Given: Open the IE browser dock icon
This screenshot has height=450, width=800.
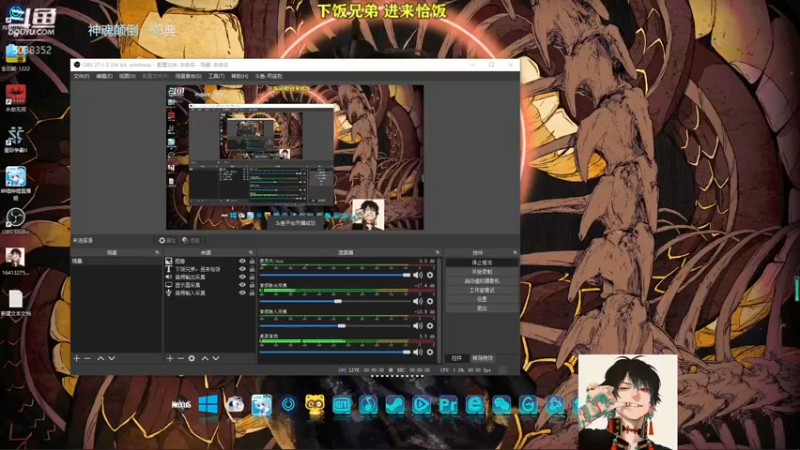Looking at the screenshot, I should click(x=474, y=405).
